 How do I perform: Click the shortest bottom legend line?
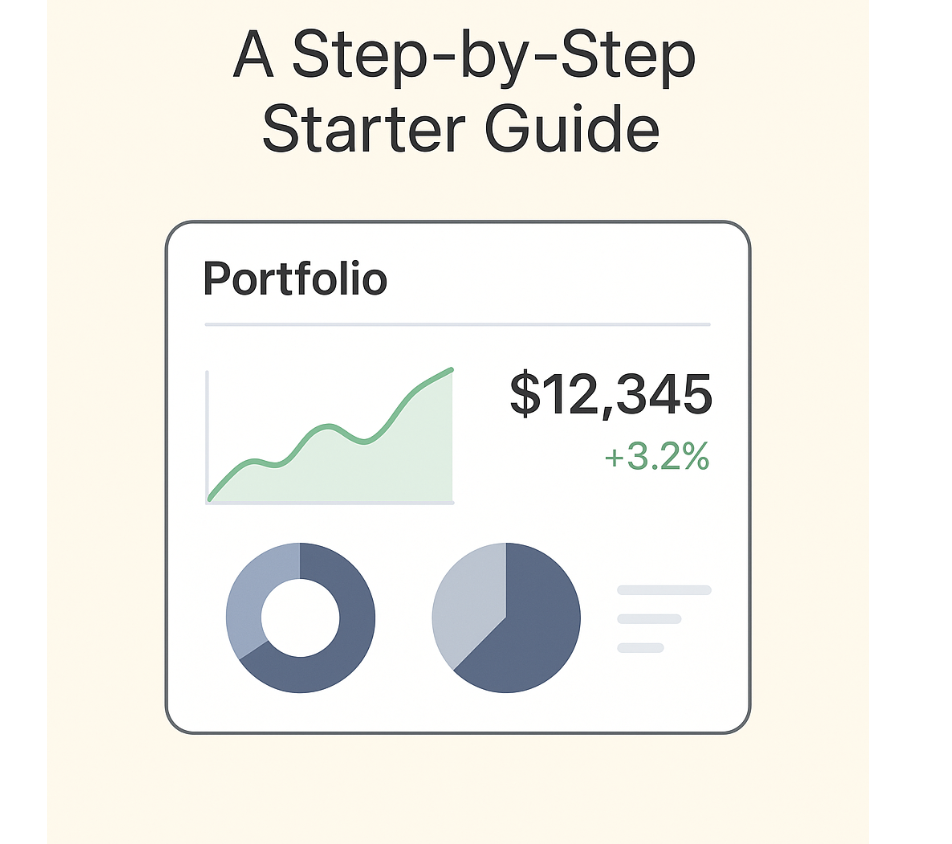641,648
